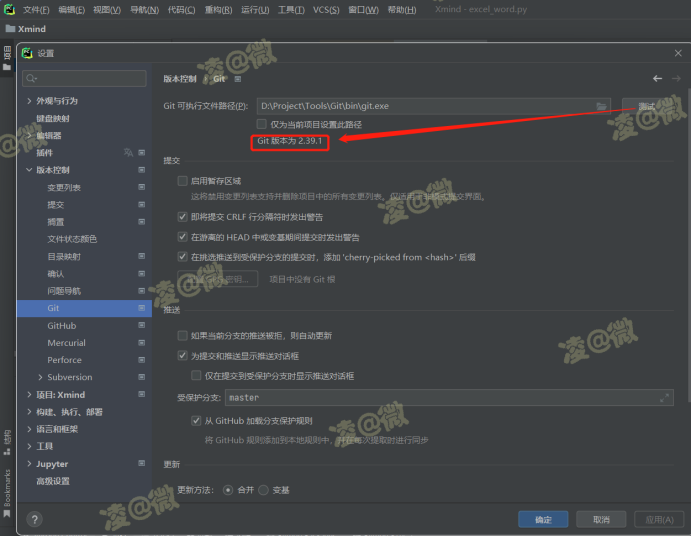Open the Bookmarks tool window on left strip

point(7,493)
